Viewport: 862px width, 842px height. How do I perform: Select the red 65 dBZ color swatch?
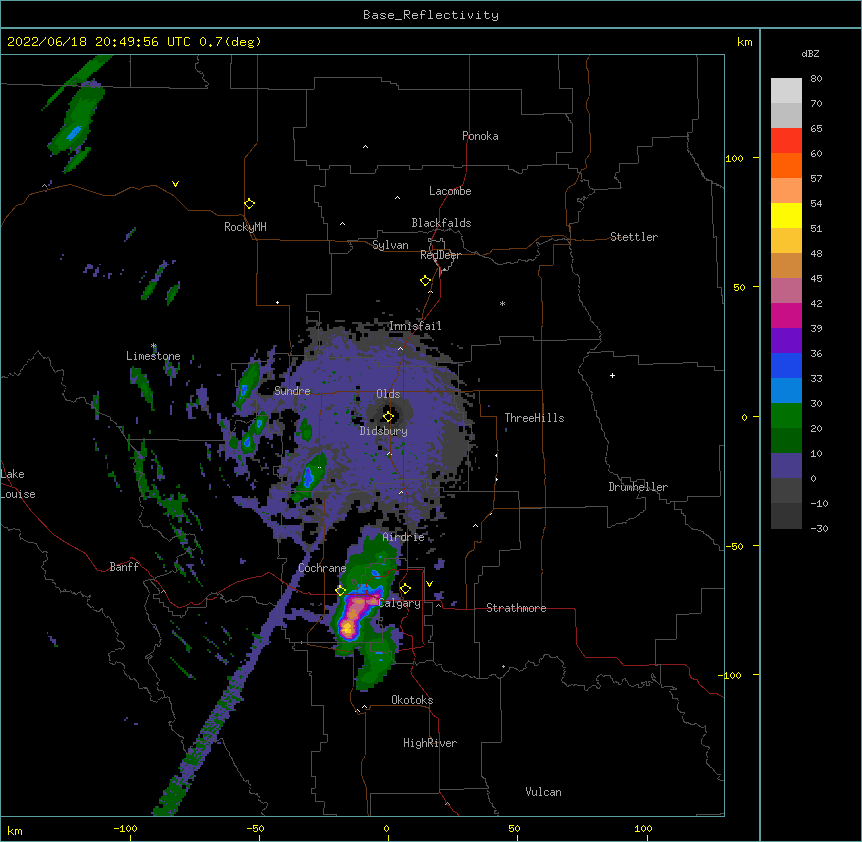click(786, 140)
